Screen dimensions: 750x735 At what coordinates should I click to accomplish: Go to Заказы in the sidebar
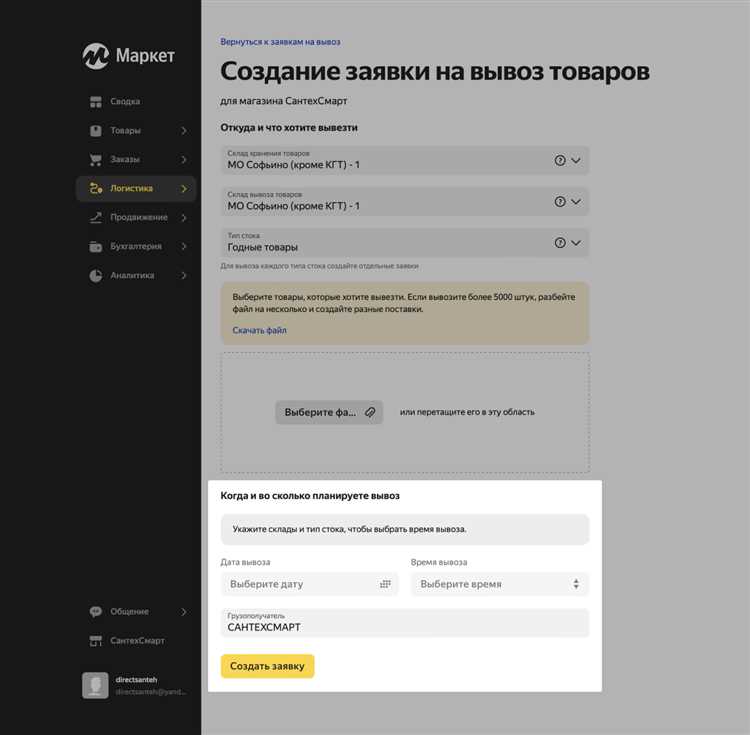[125, 160]
